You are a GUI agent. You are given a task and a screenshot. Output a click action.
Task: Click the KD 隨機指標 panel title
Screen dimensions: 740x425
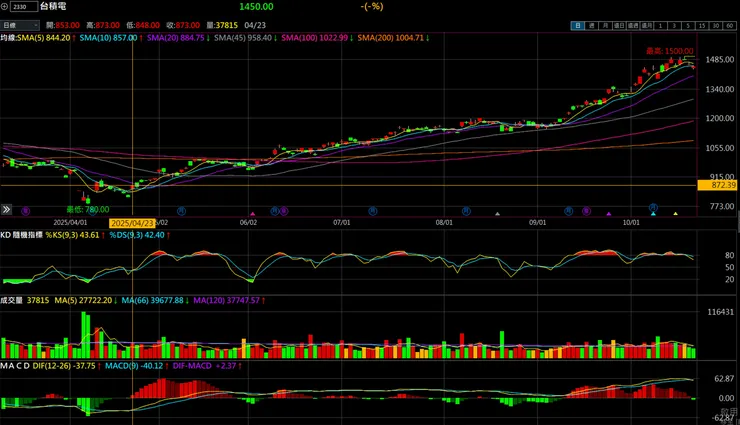tap(21, 234)
